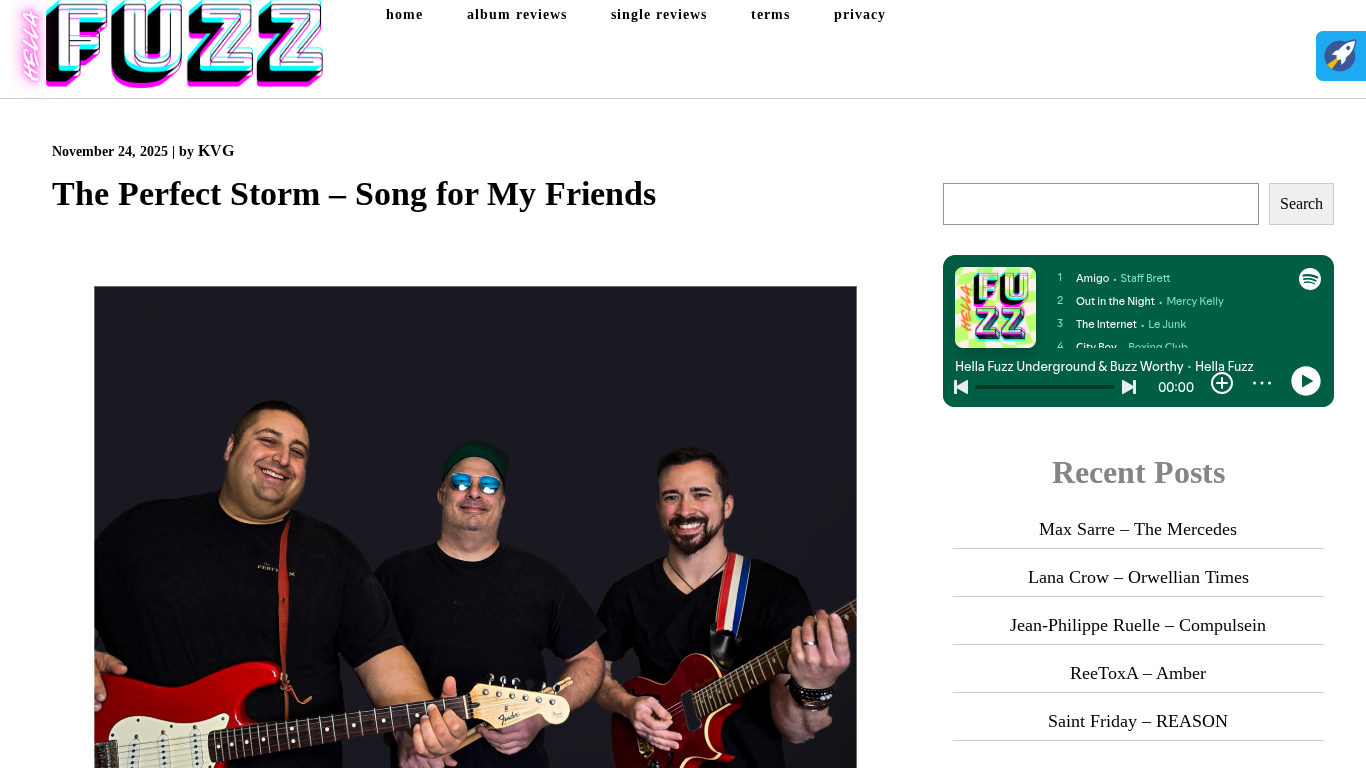The image size is (1366, 768).
Task: Seek within the Spotify progress bar
Action: (1045, 387)
